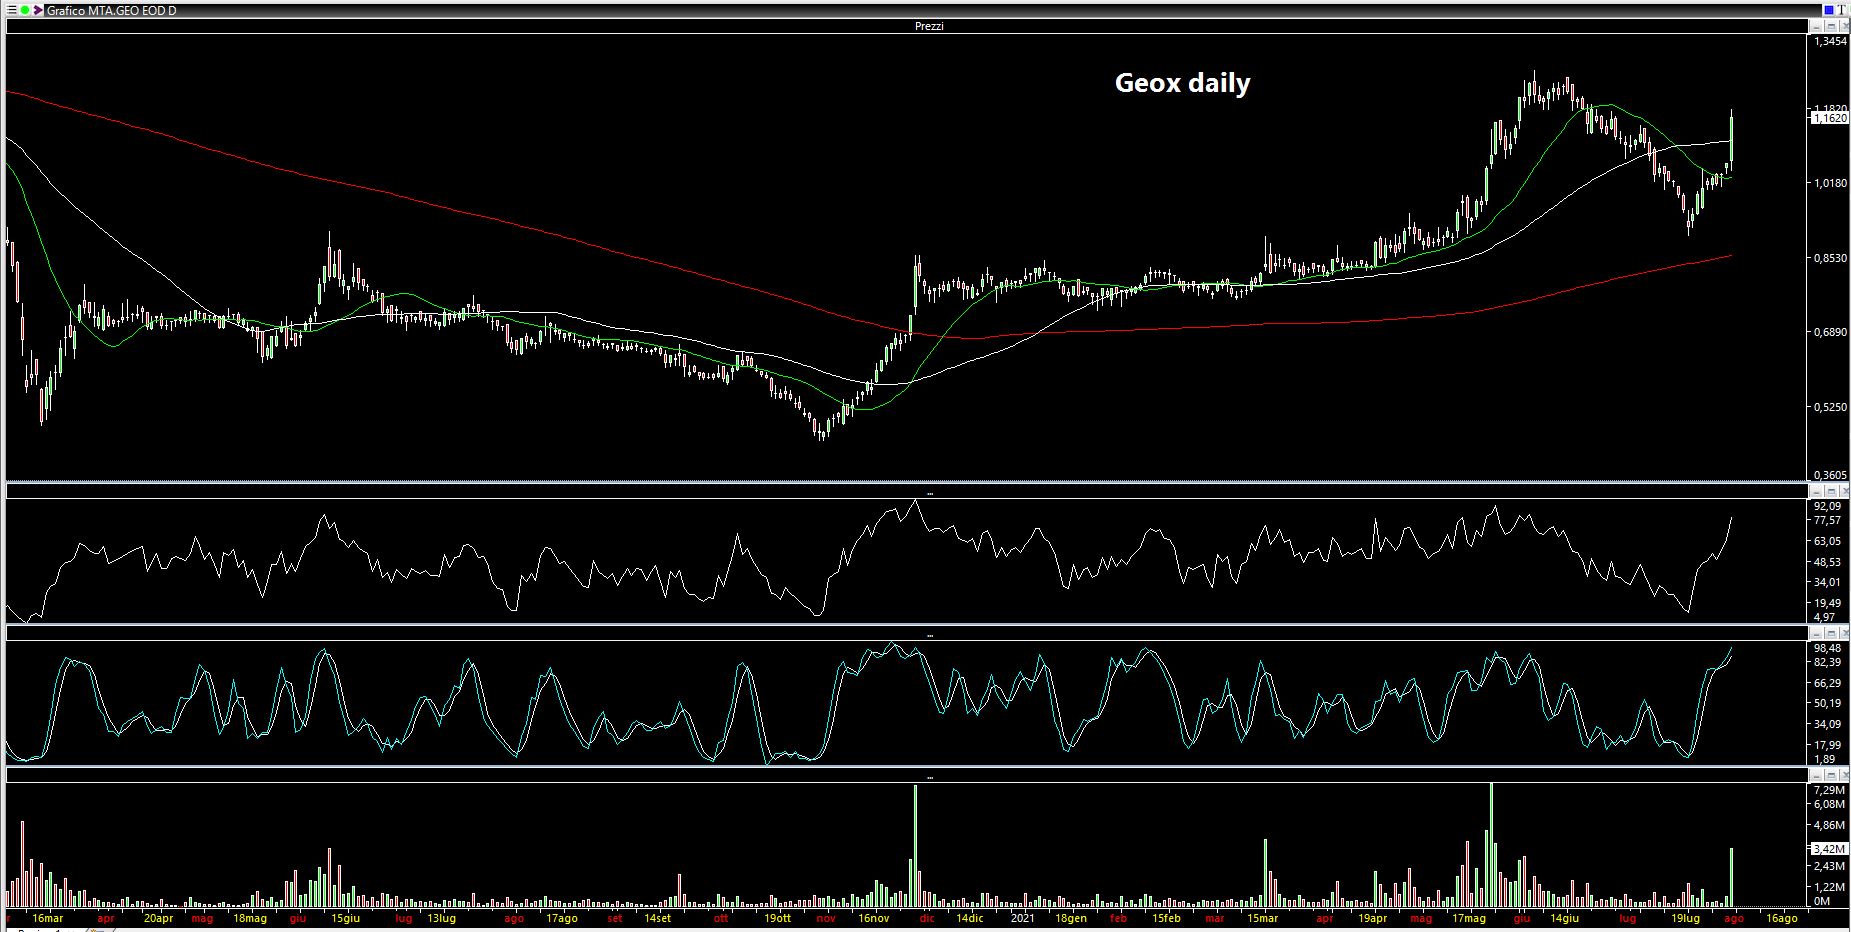This screenshot has height=932, width=1851.
Task: Click the red 'dic' month label
Action: [927, 917]
